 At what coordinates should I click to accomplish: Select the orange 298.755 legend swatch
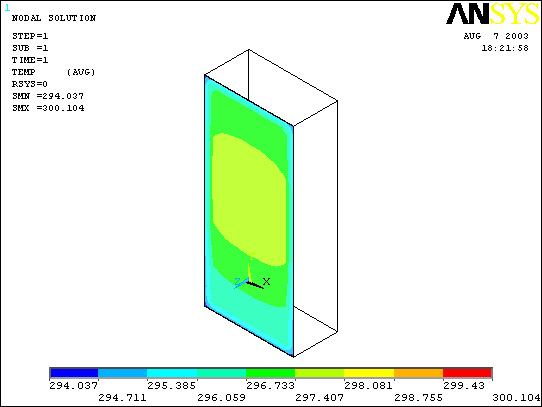pos(418,373)
